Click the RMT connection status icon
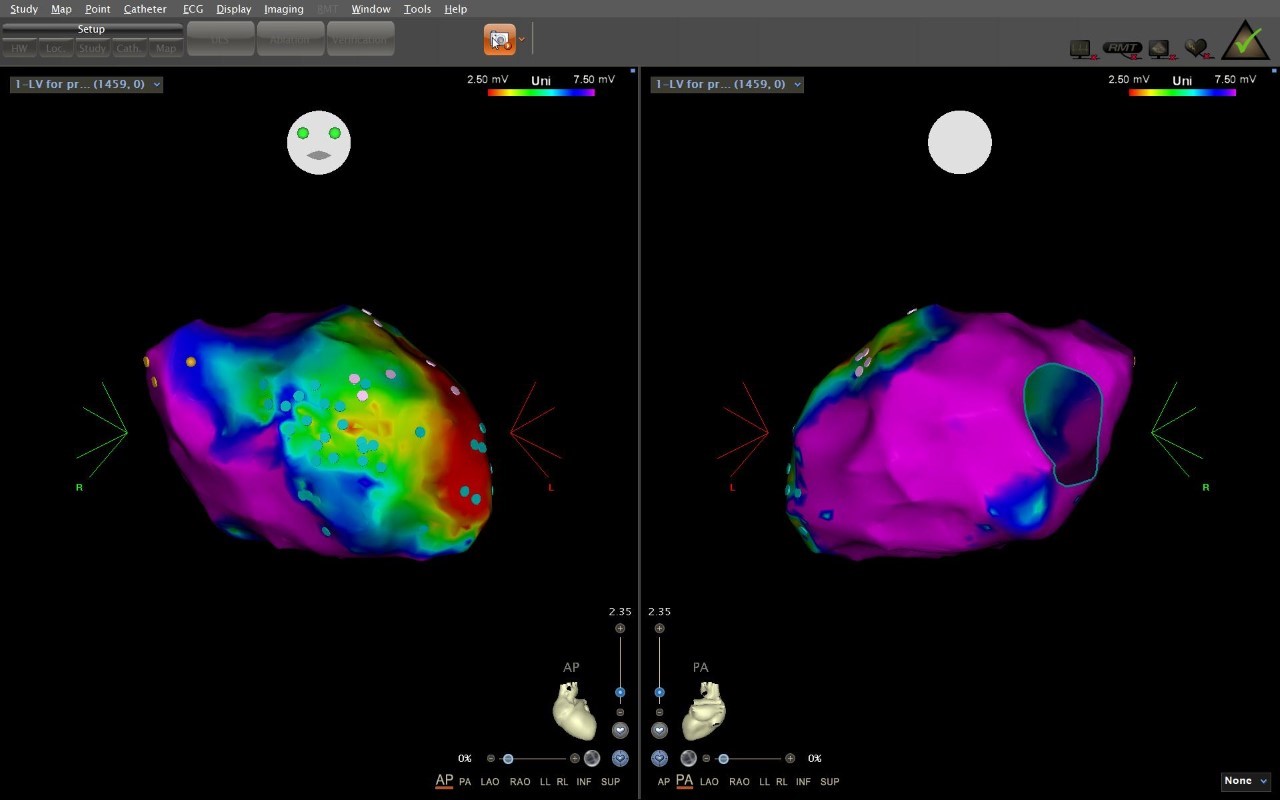This screenshot has height=800, width=1280. [1122, 48]
